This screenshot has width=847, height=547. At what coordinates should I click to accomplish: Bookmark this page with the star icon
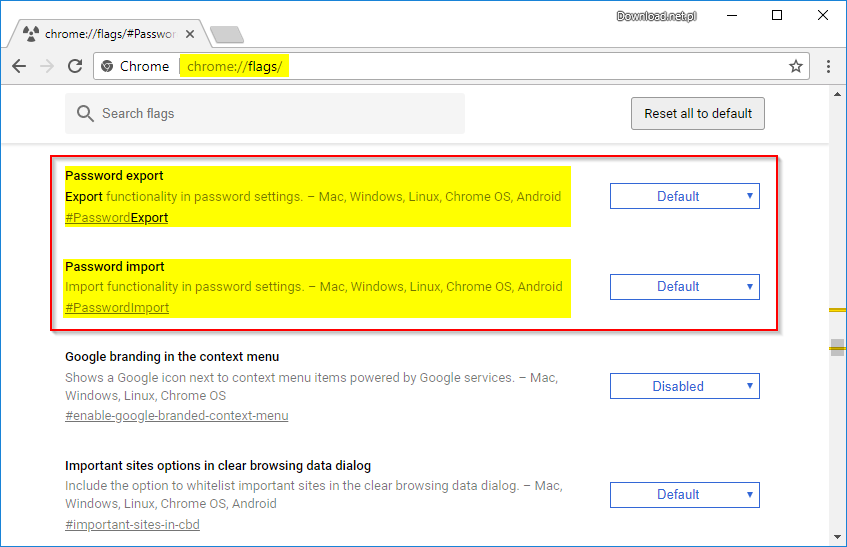pyautogui.click(x=796, y=66)
